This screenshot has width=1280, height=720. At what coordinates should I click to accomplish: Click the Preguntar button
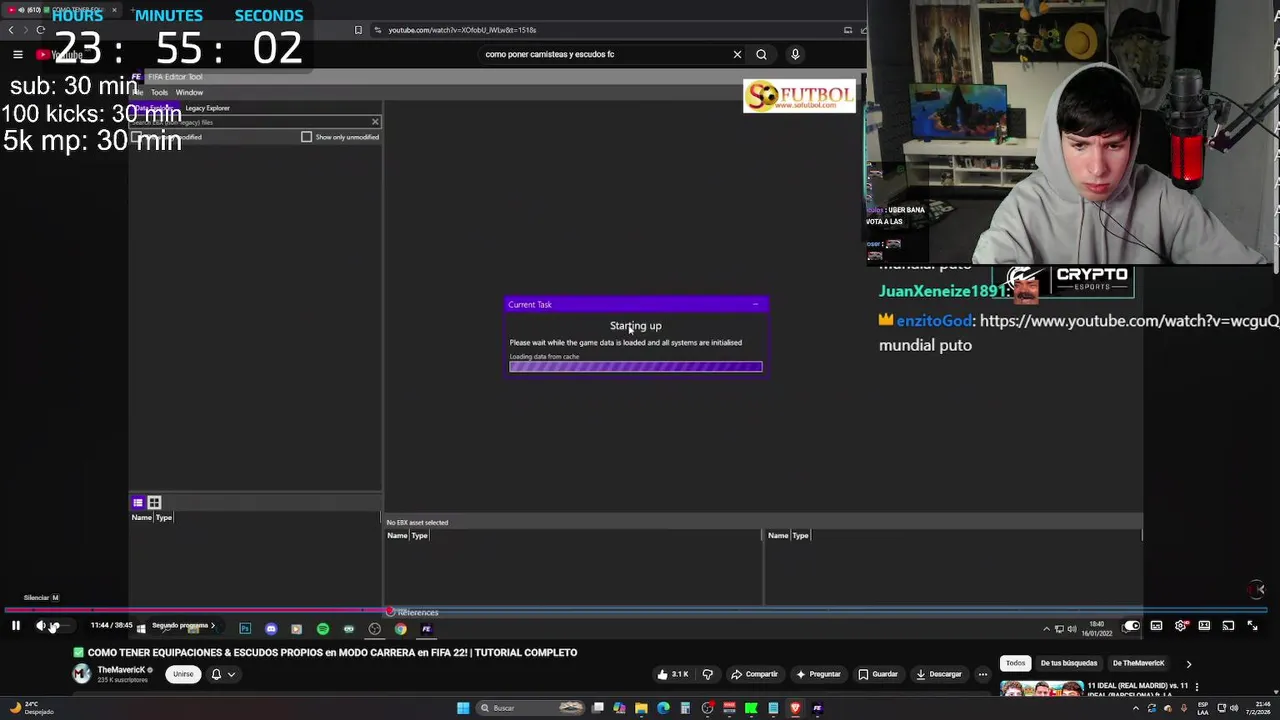[818, 674]
